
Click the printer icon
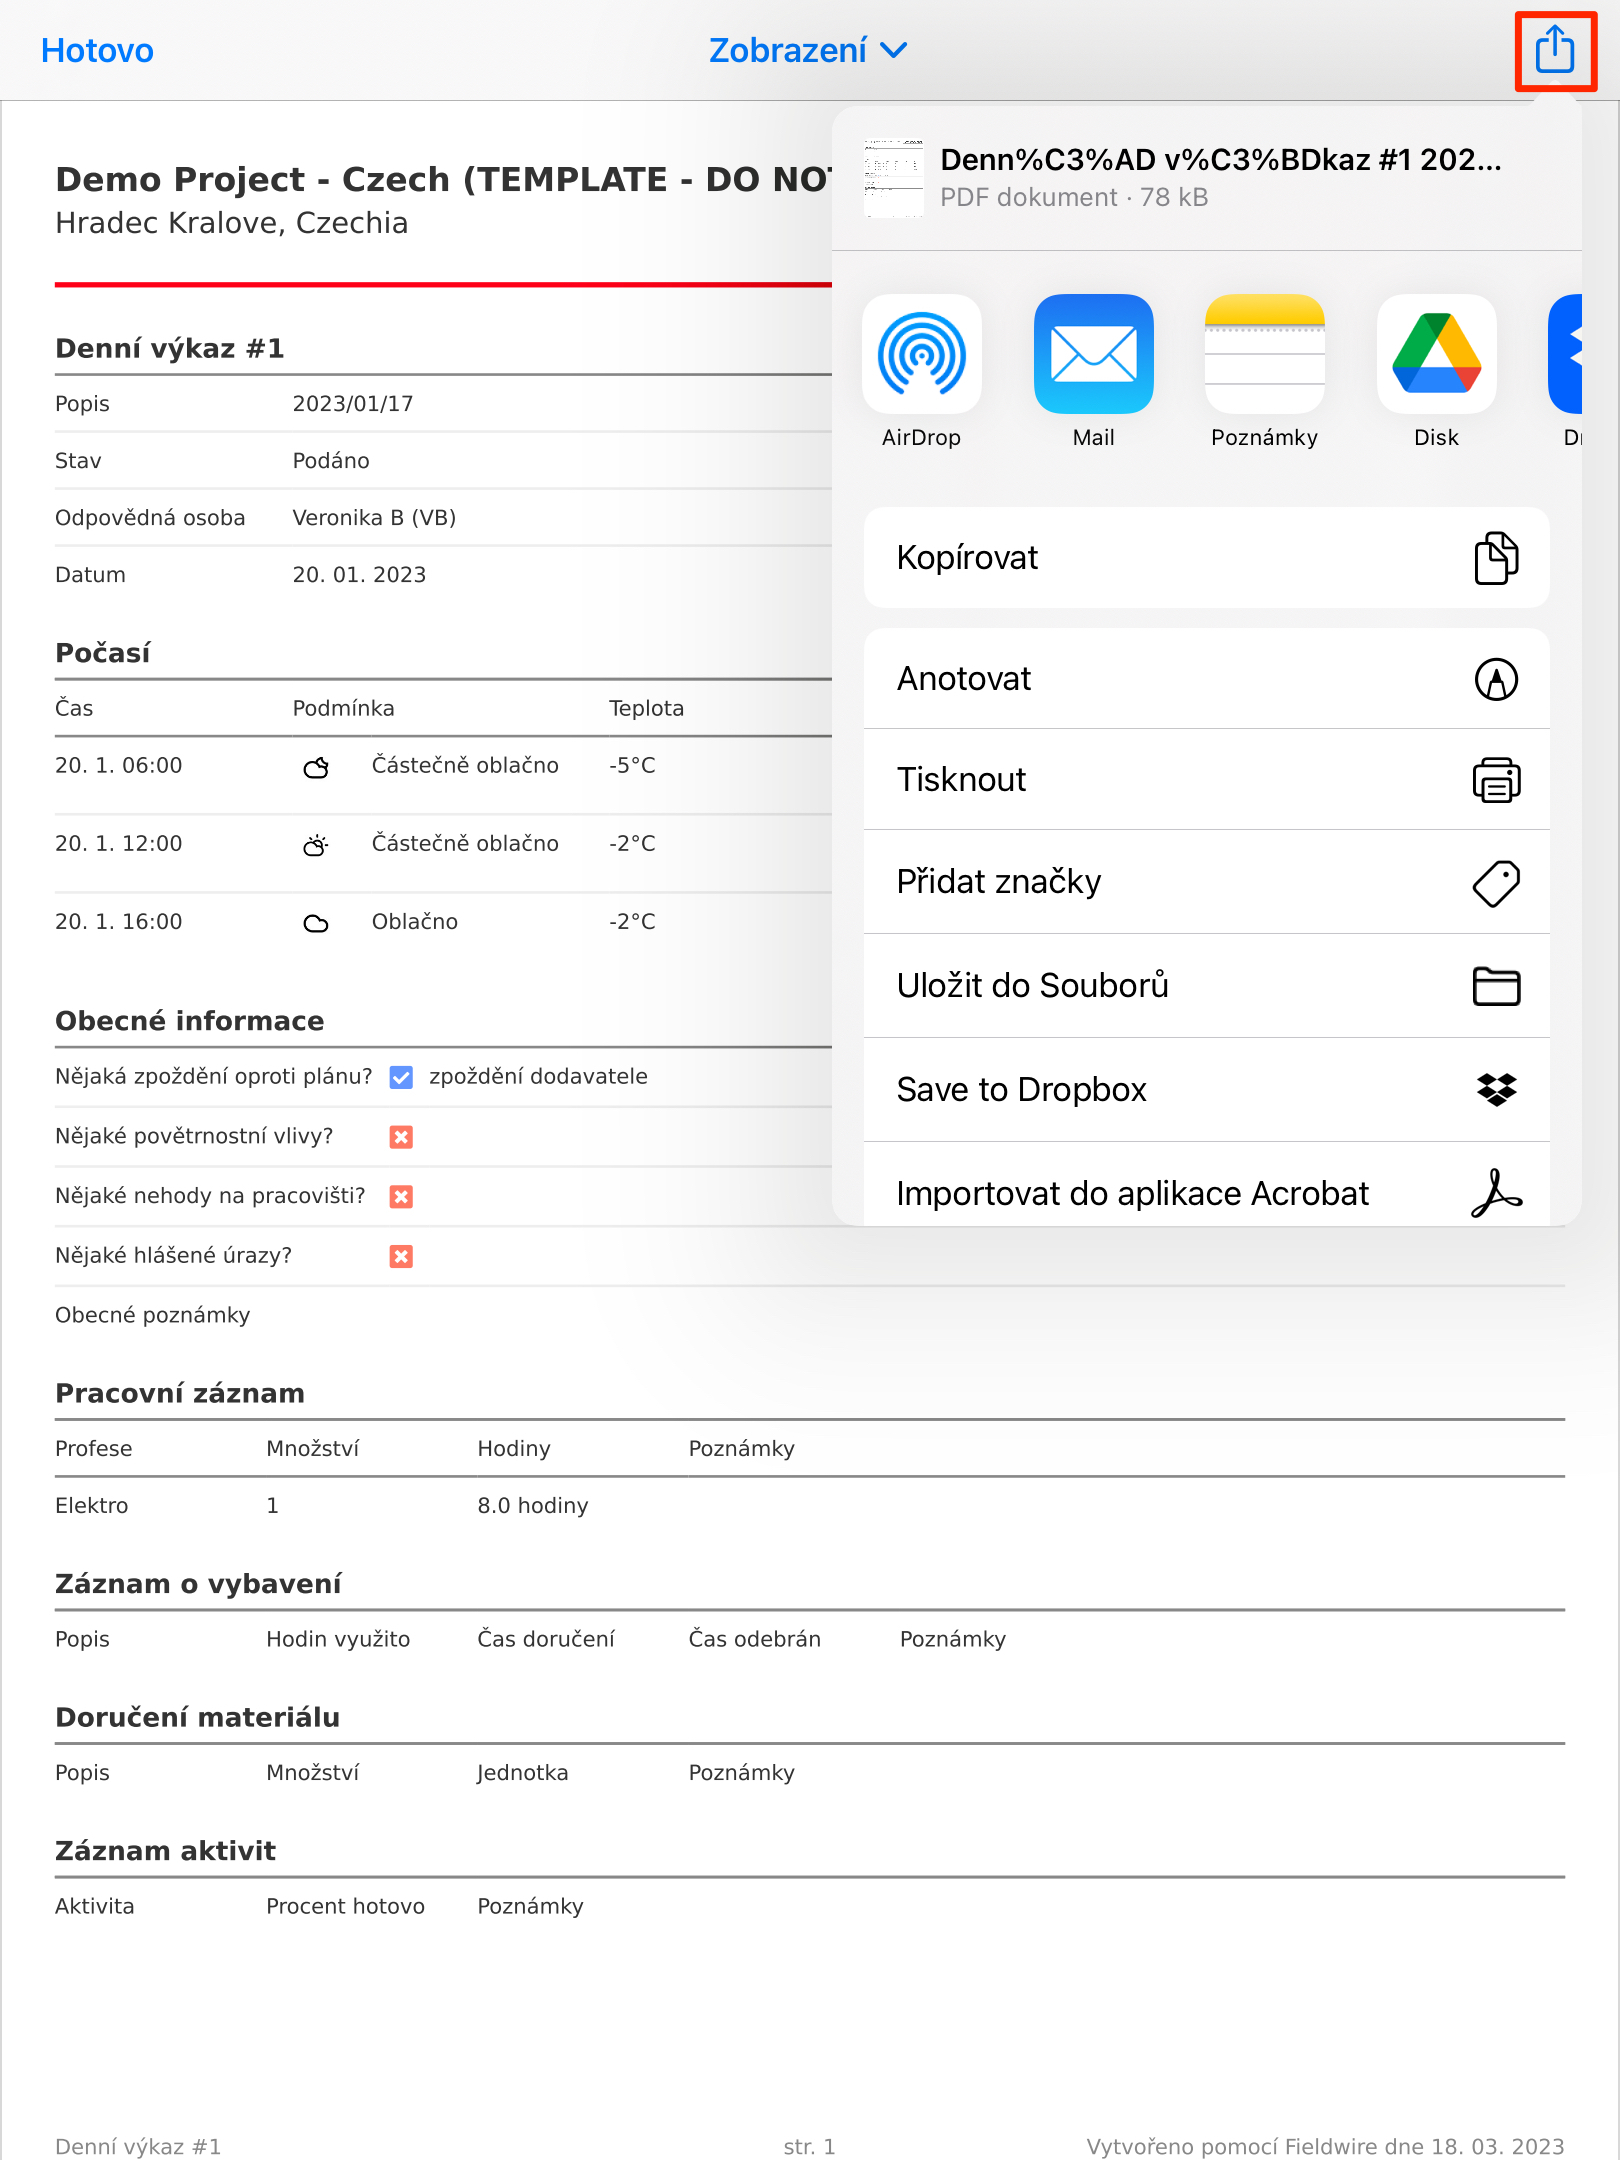(x=1496, y=780)
